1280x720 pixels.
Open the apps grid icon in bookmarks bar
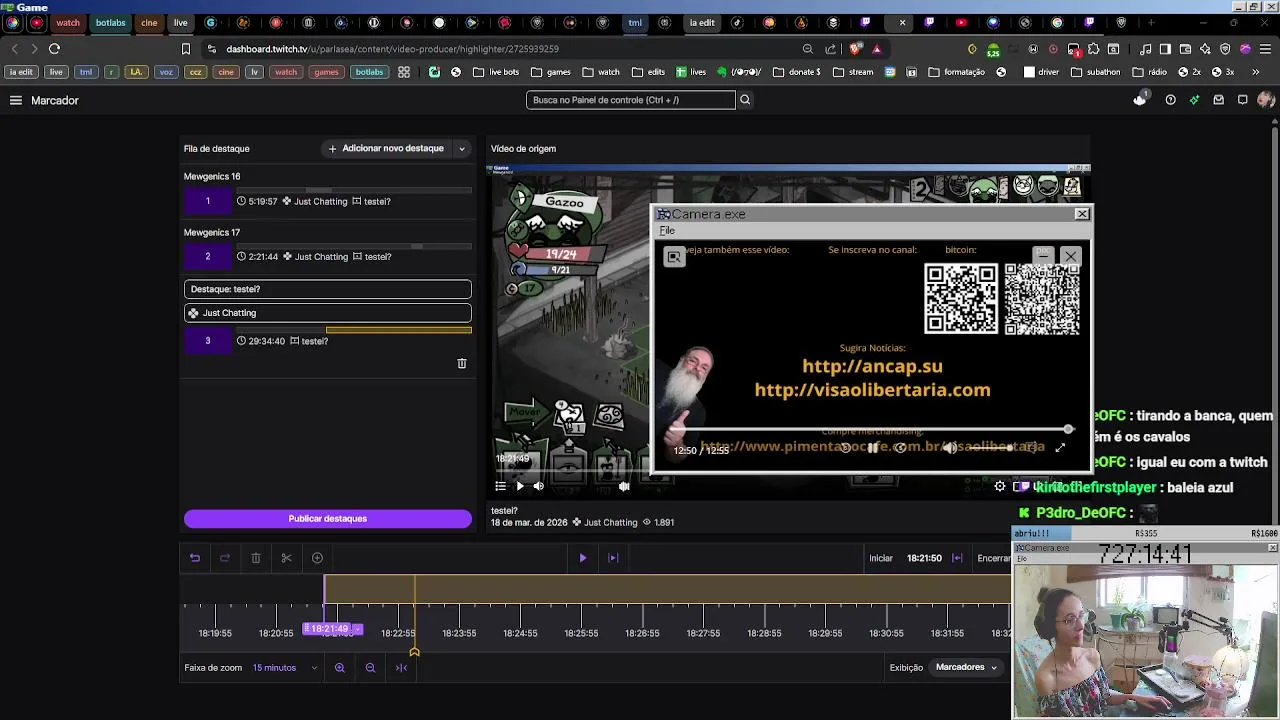[x=404, y=72]
